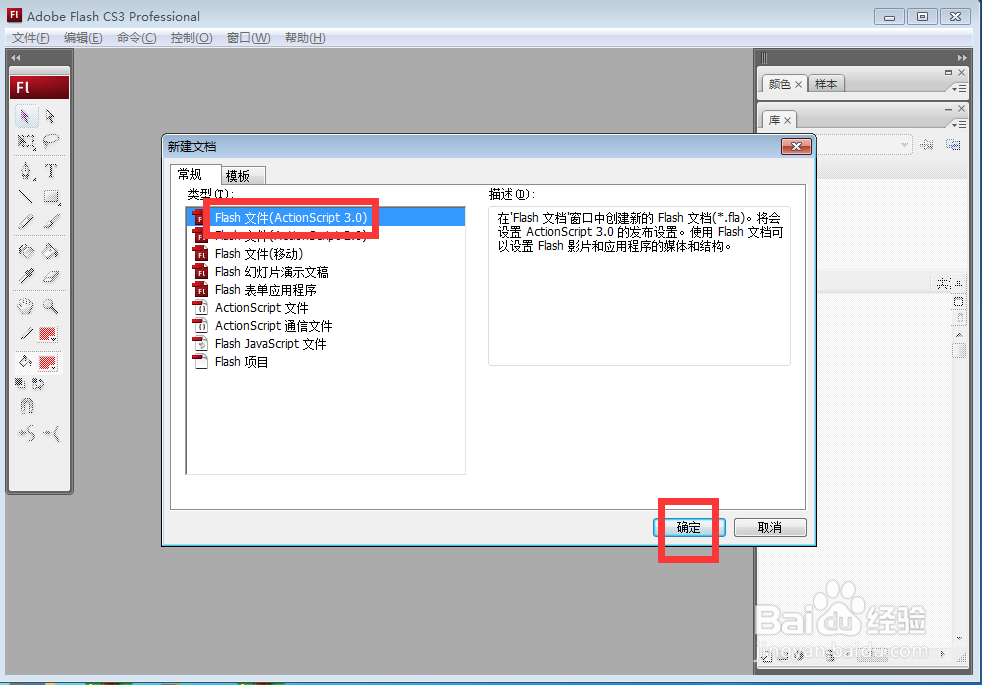Open the 窗口(W) menu
Image resolution: width=982 pixels, height=685 pixels.
coord(249,38)
